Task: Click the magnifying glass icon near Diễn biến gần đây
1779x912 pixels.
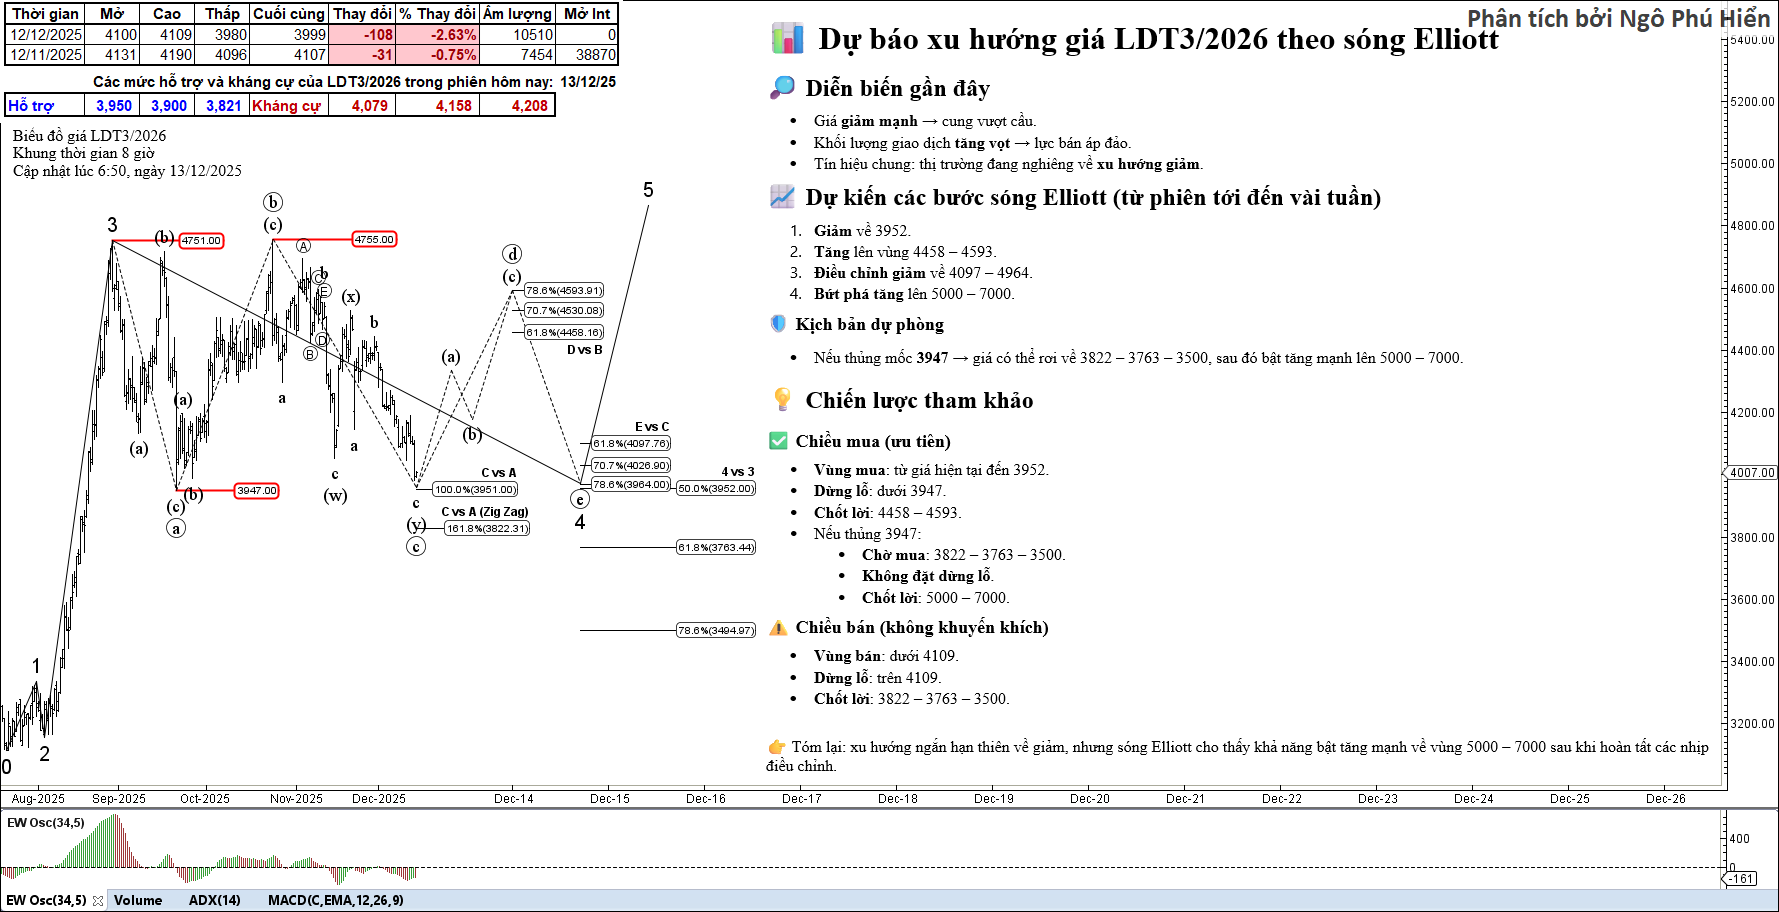Action: click(782, 88)
